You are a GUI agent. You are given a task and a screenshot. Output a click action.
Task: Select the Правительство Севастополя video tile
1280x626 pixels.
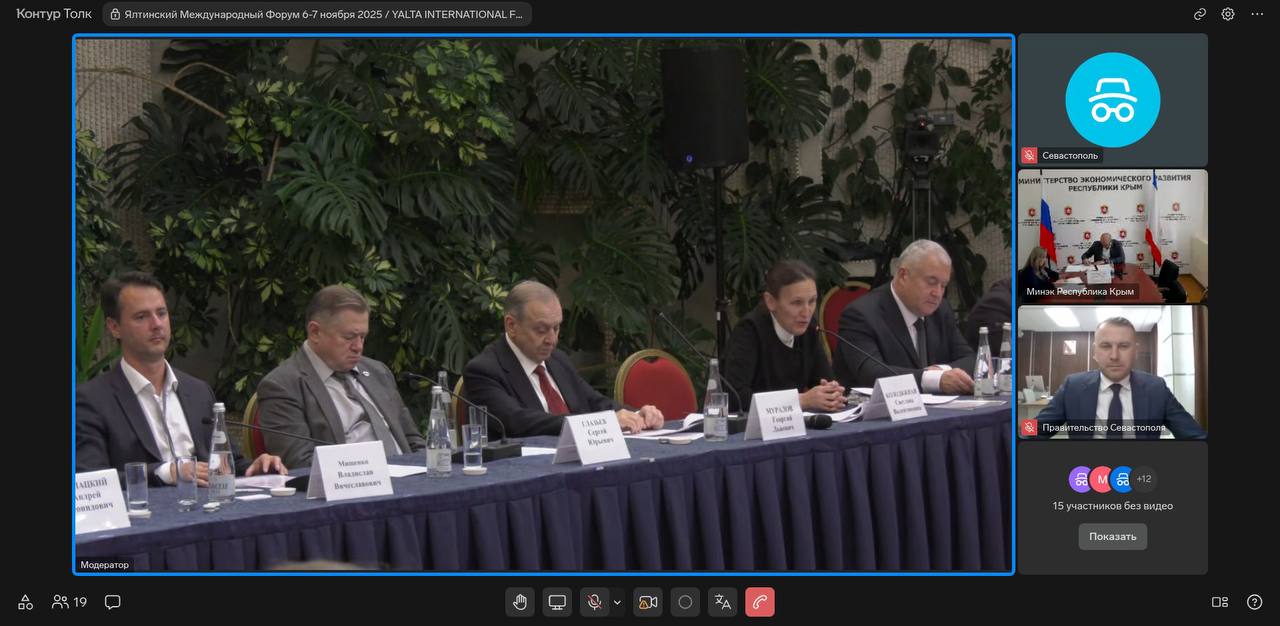pos(1112,372)
